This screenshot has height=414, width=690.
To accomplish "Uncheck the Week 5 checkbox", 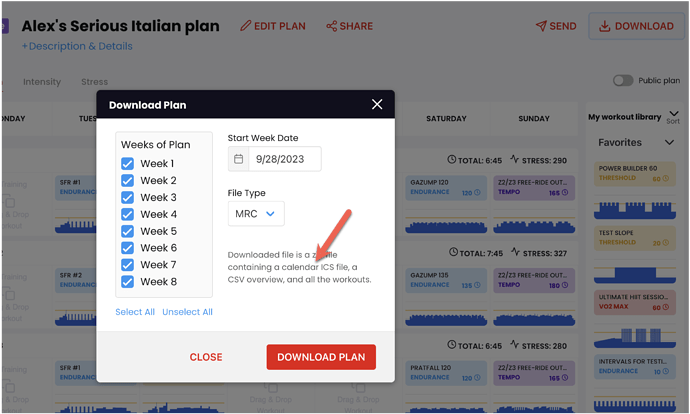I will click(x=128, y=231).
